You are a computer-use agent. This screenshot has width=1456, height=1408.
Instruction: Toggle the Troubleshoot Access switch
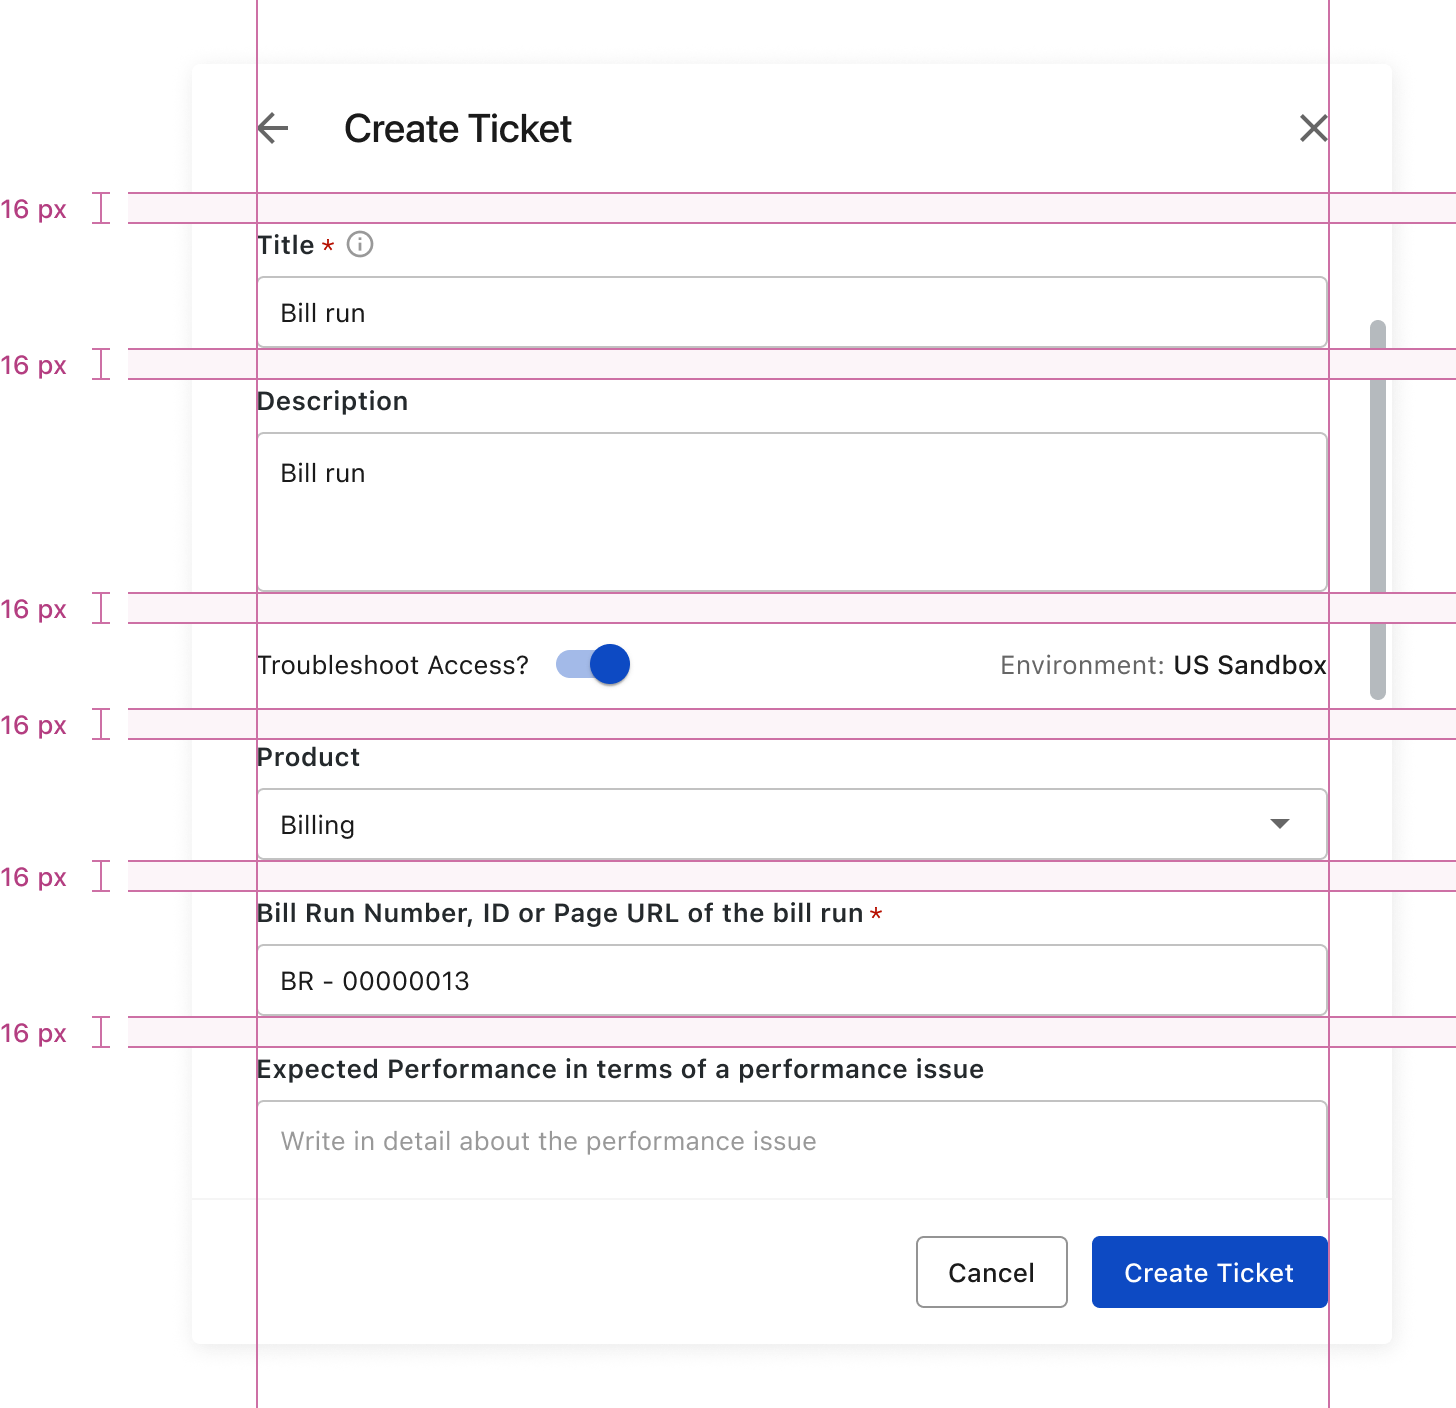[594, 665]
